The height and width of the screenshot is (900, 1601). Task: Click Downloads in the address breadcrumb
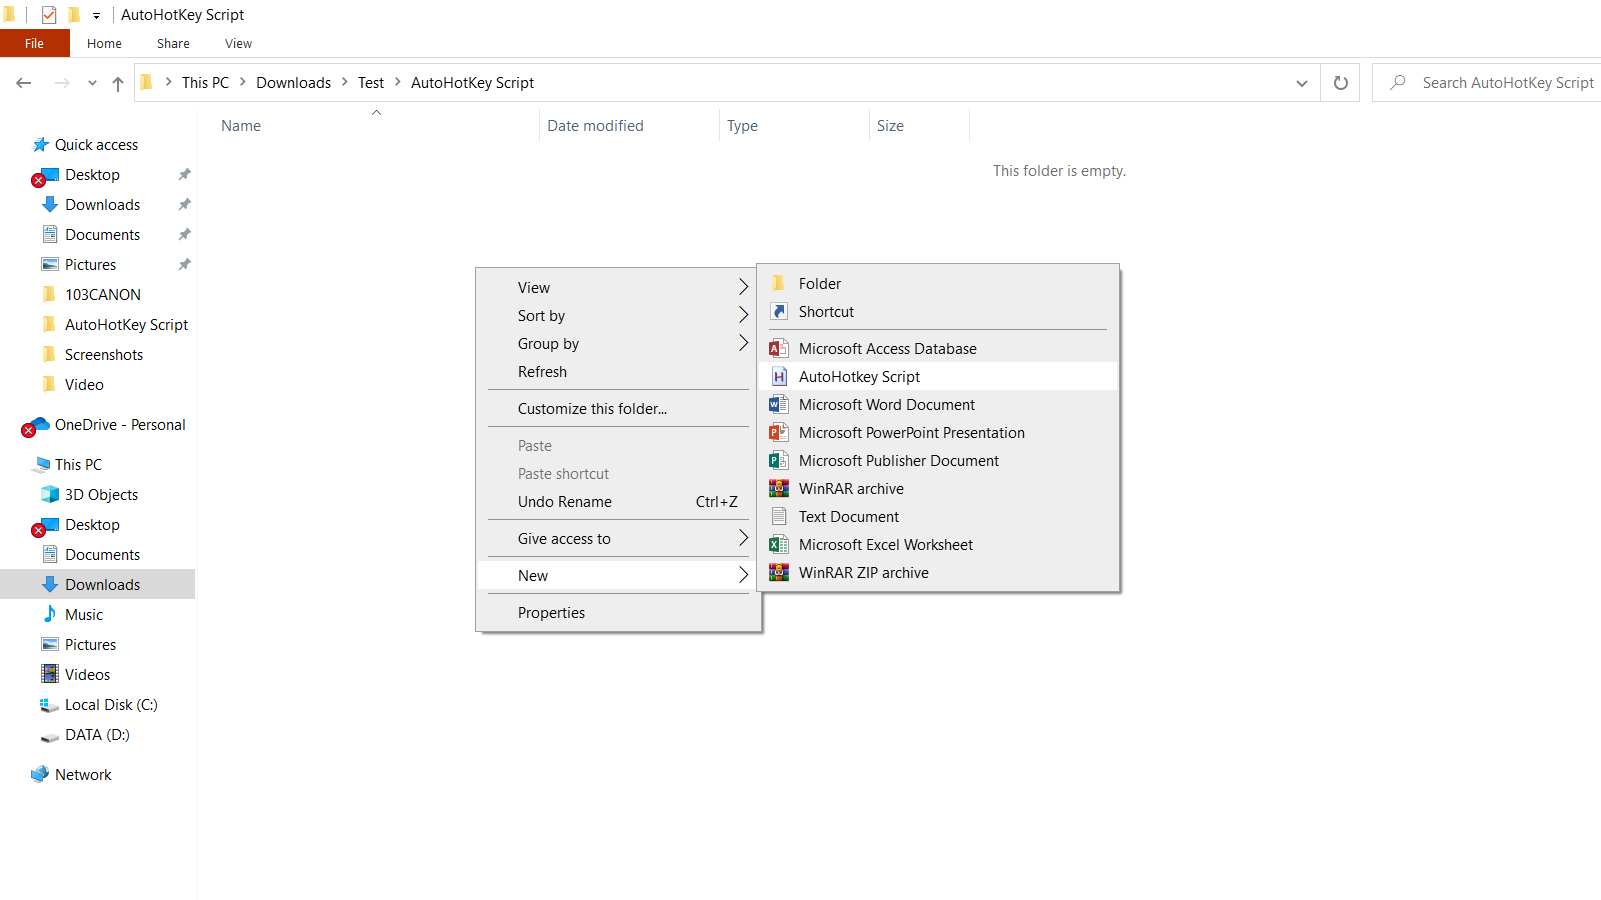pyautogui.click(x=293, y=83)
